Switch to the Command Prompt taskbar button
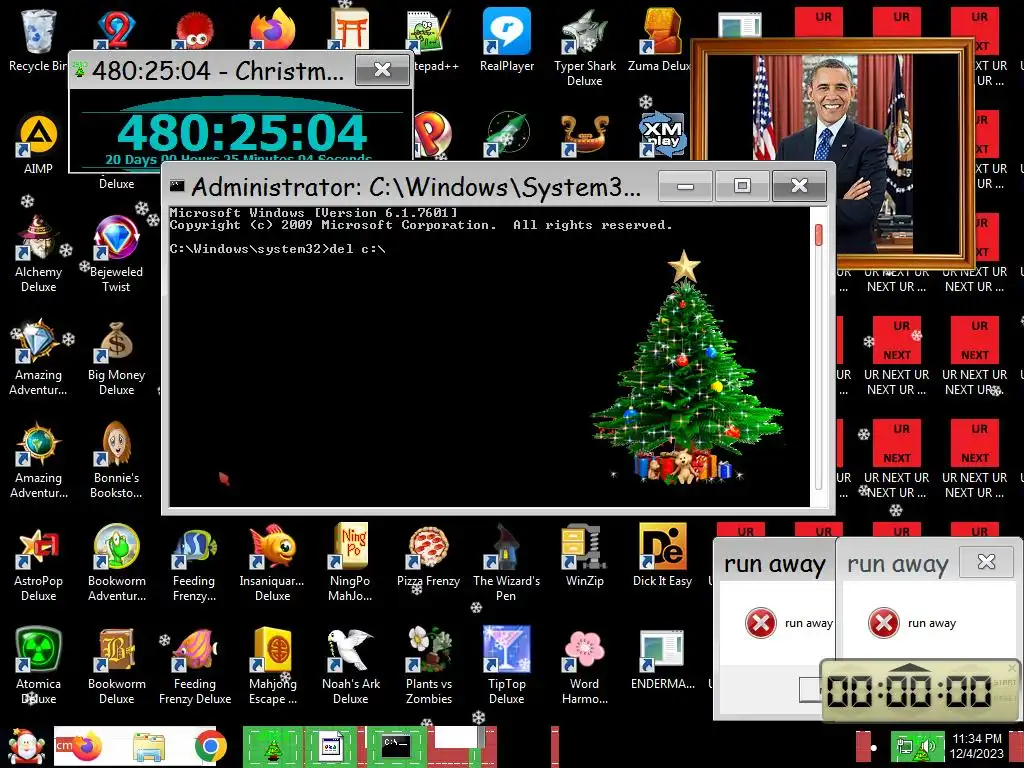Viewport: 1024px width, 768px height. point(396,746)
